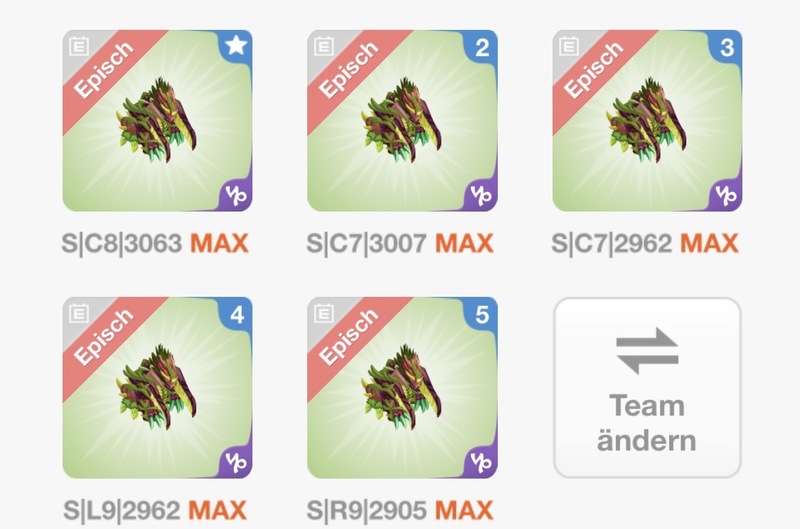The height and width of the screenshot is (529, 800).
Task: Click the number 3 slot badge
Action: click(x=726, y=47)
